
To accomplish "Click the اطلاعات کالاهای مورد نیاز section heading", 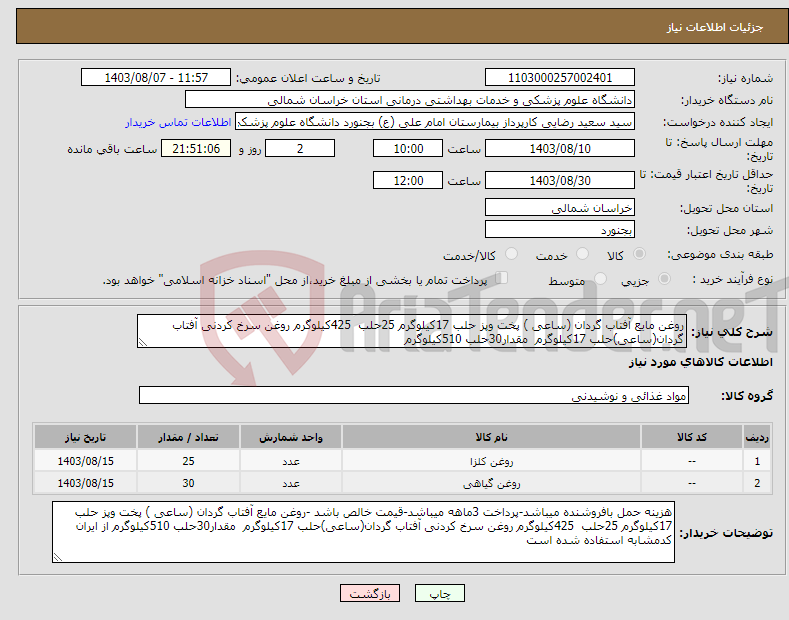I will [700, 362].
